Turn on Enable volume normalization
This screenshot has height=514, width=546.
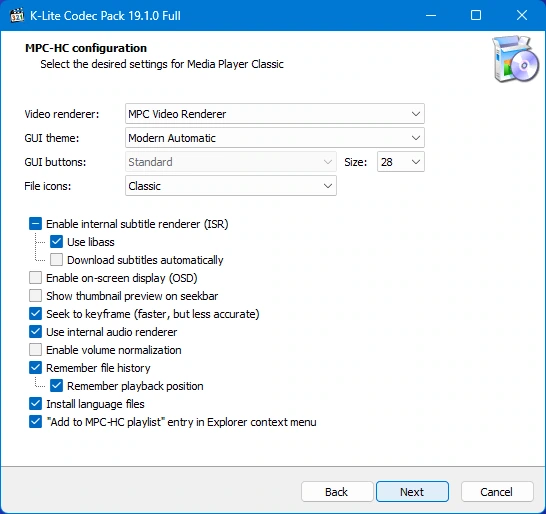36,350
